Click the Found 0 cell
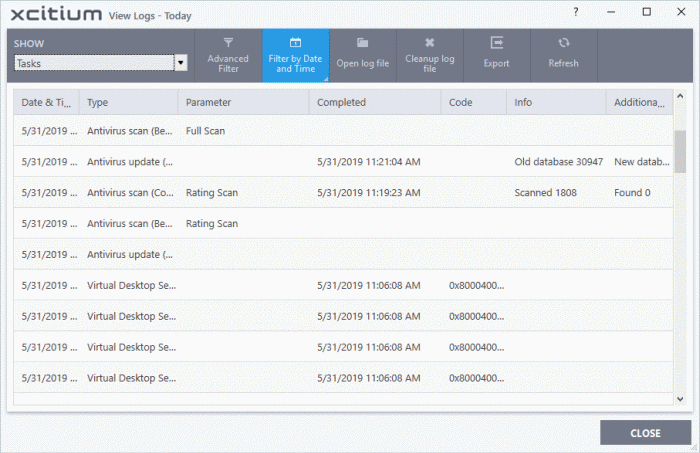This screenshot has height=453, width=700. (632, 192)
